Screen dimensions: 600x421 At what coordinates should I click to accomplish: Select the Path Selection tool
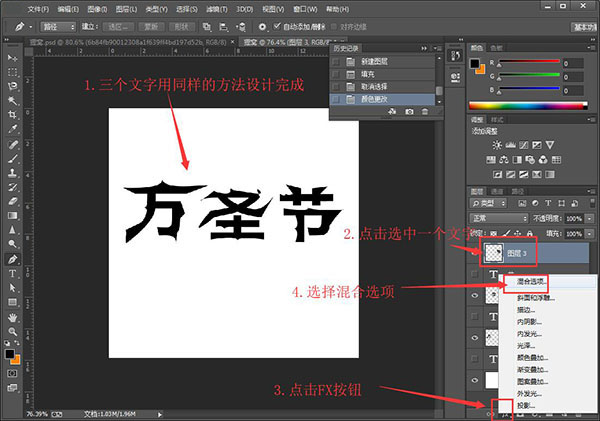click(12, 287)
